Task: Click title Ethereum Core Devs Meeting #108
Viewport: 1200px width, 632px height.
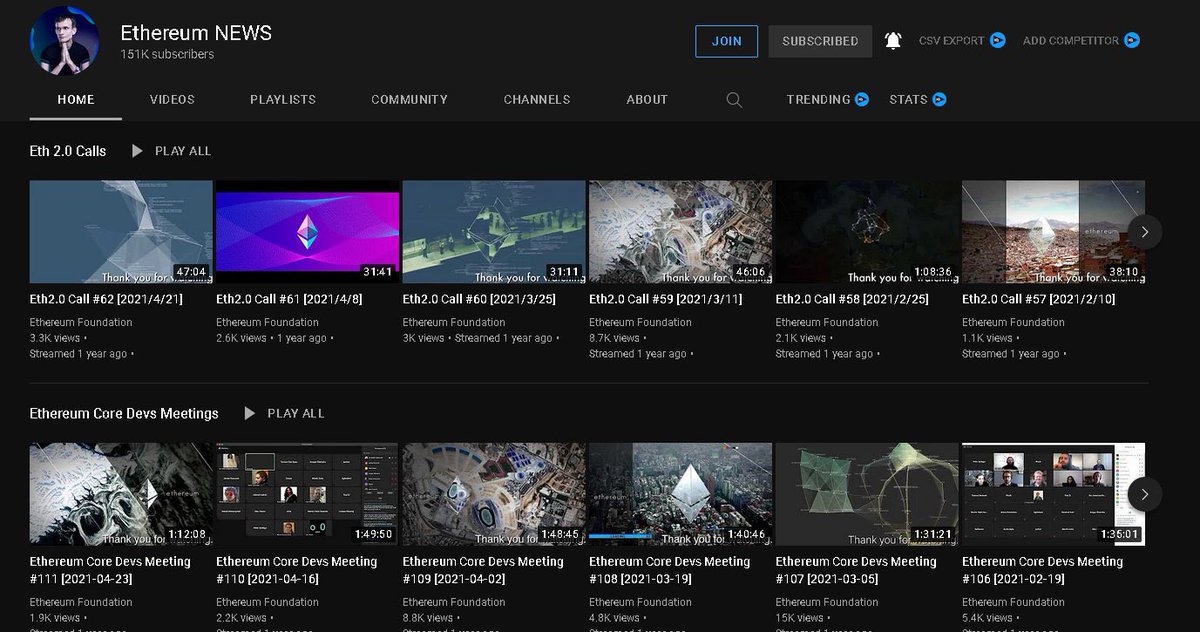Action: pyautogui.click(x=670, y=570)
